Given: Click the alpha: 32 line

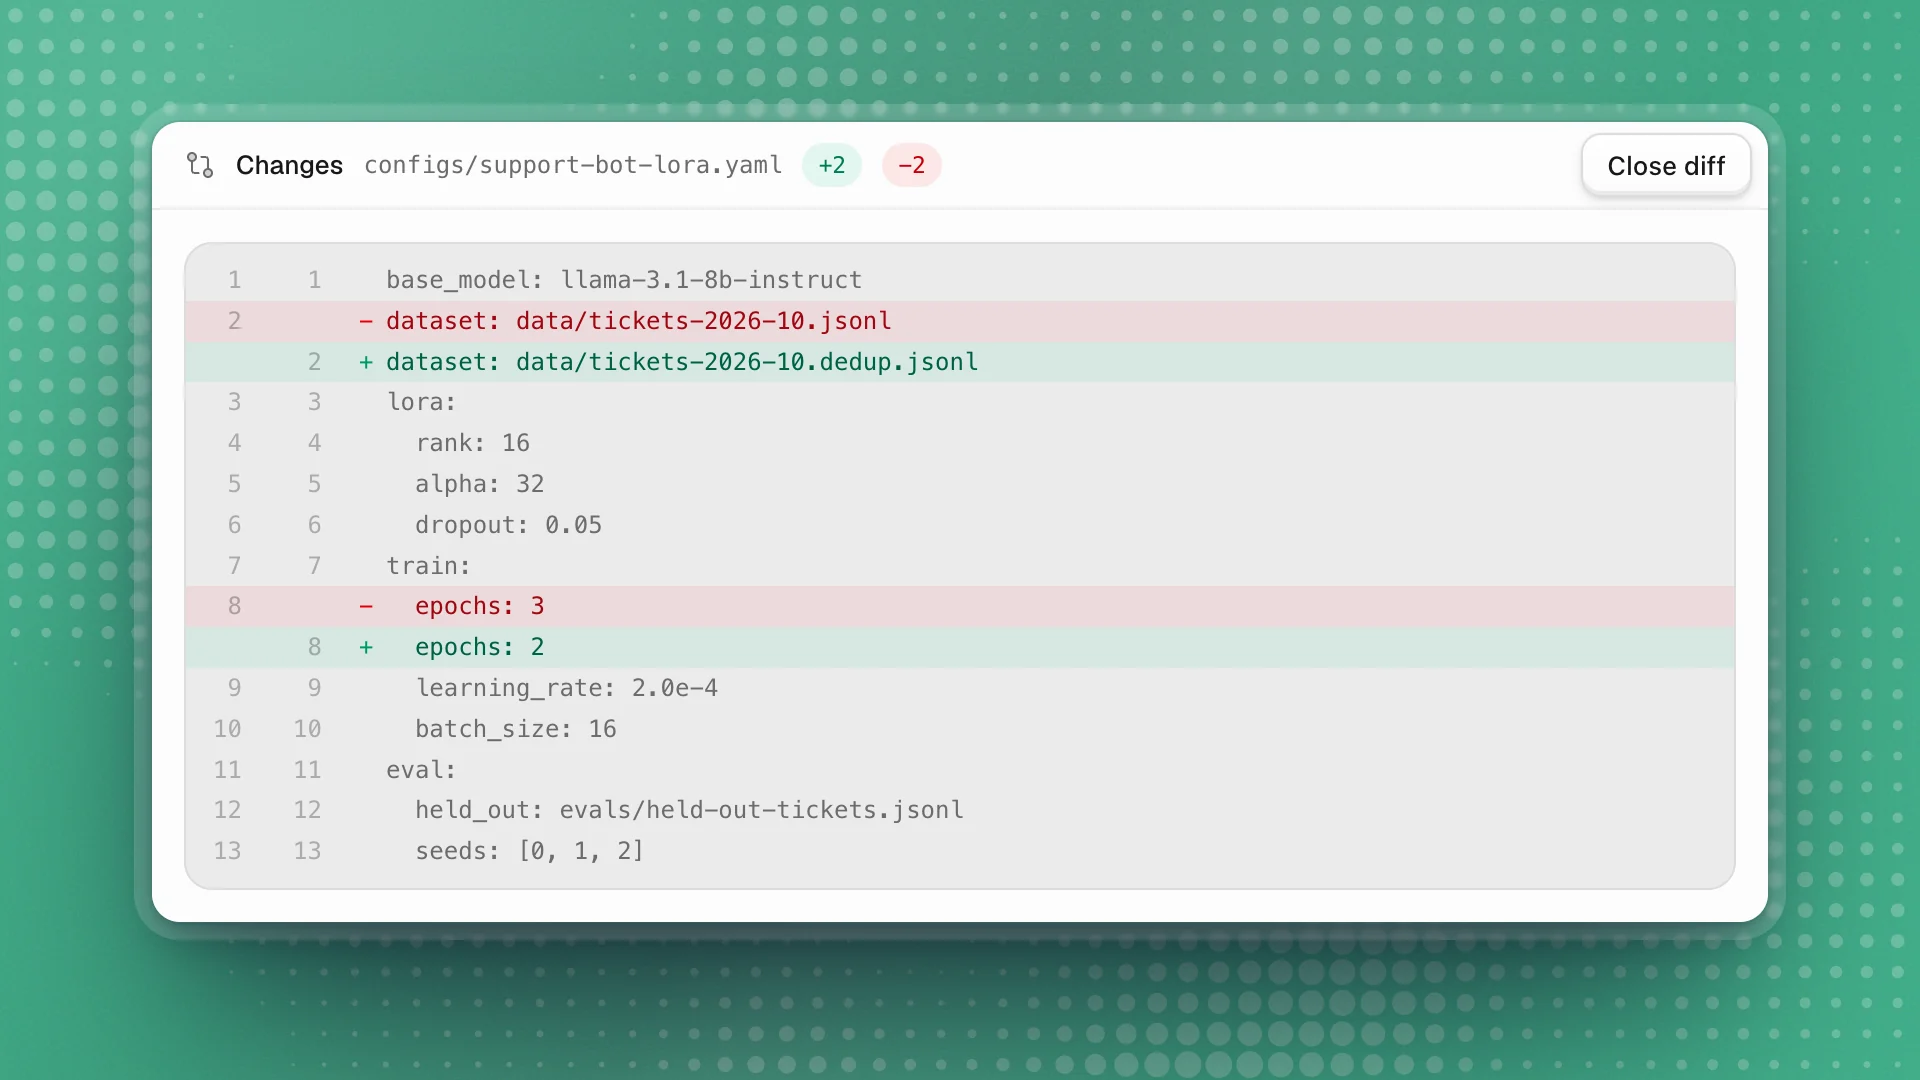Looking at the screenshot, I should click(960, 484).
